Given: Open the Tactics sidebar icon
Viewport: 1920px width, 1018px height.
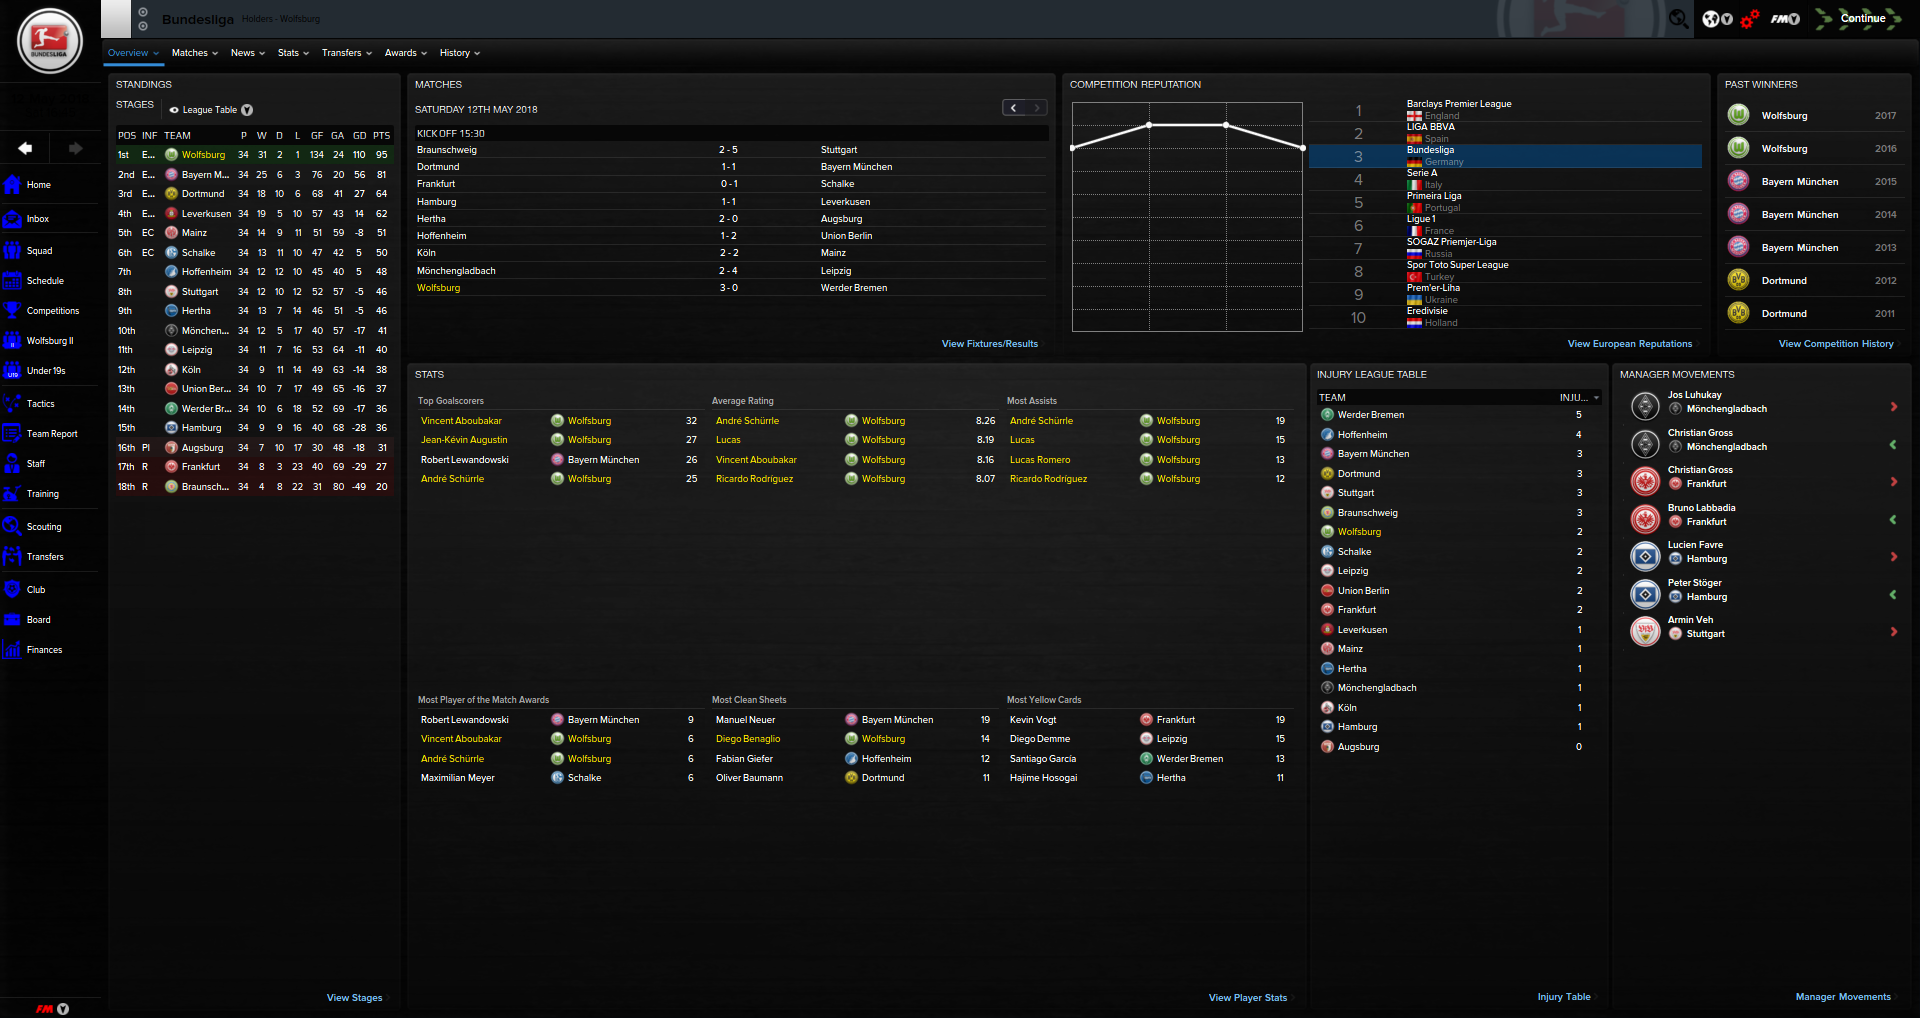Looking at the screenshot, I should (12, 403).
